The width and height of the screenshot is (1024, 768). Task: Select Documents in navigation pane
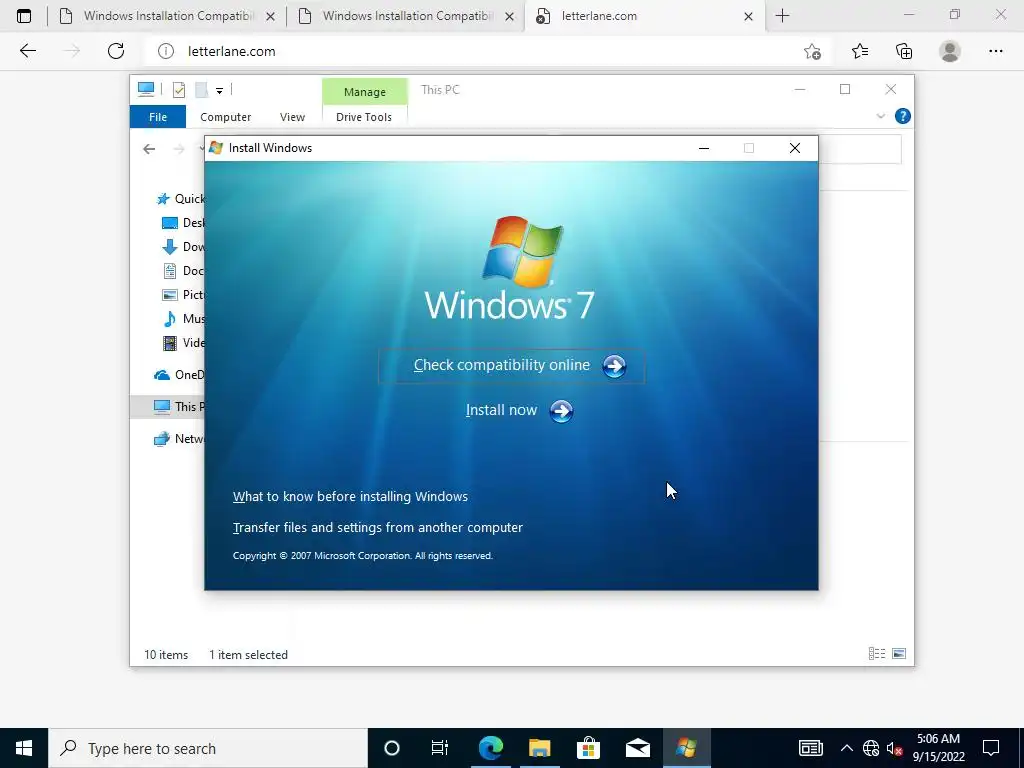point(183,270)
